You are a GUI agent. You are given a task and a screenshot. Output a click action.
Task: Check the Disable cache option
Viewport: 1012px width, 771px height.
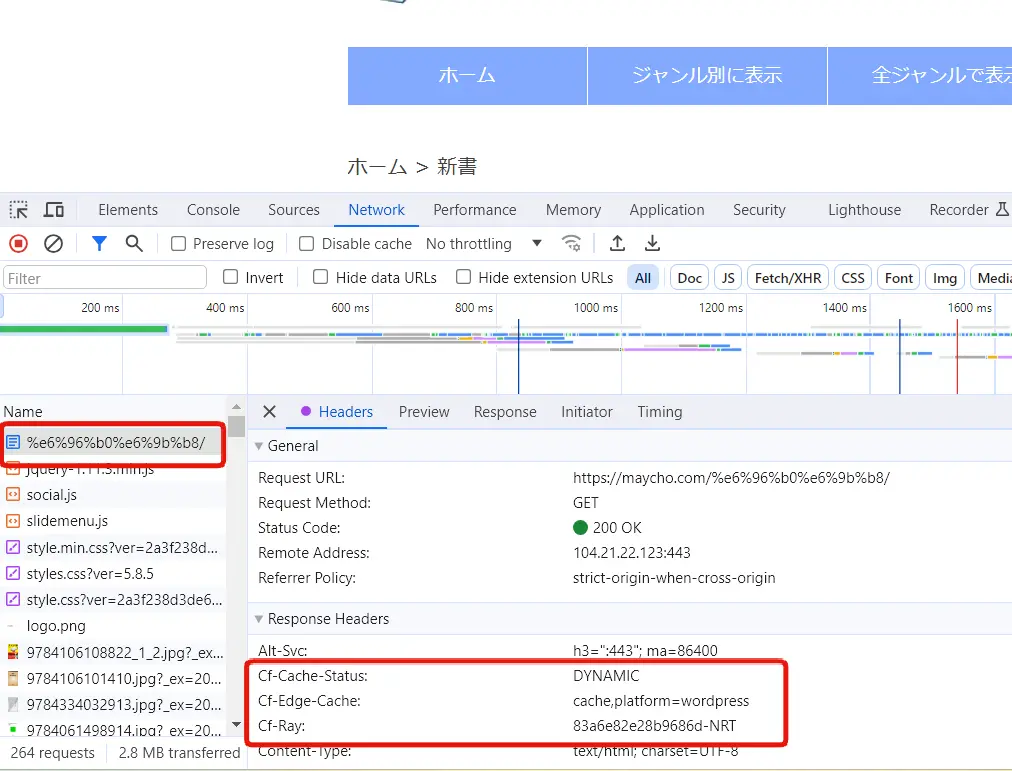[307, 244]
